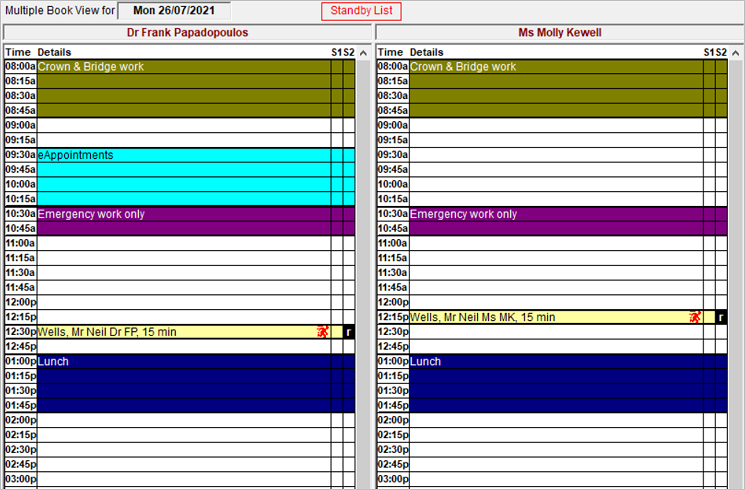Select the 03:00p slot for Ms Kewell
The width and height of the screenshot is (745, 490).
pos(556,479)
